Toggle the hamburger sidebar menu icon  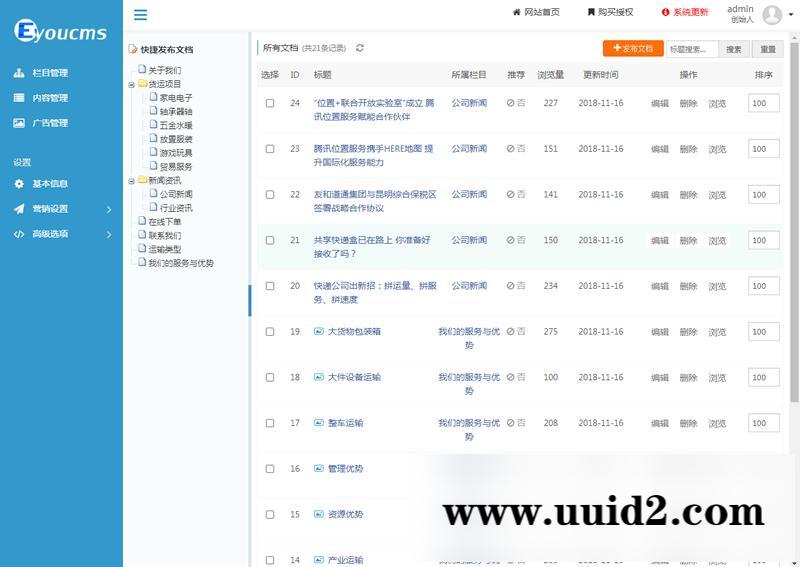140,15
